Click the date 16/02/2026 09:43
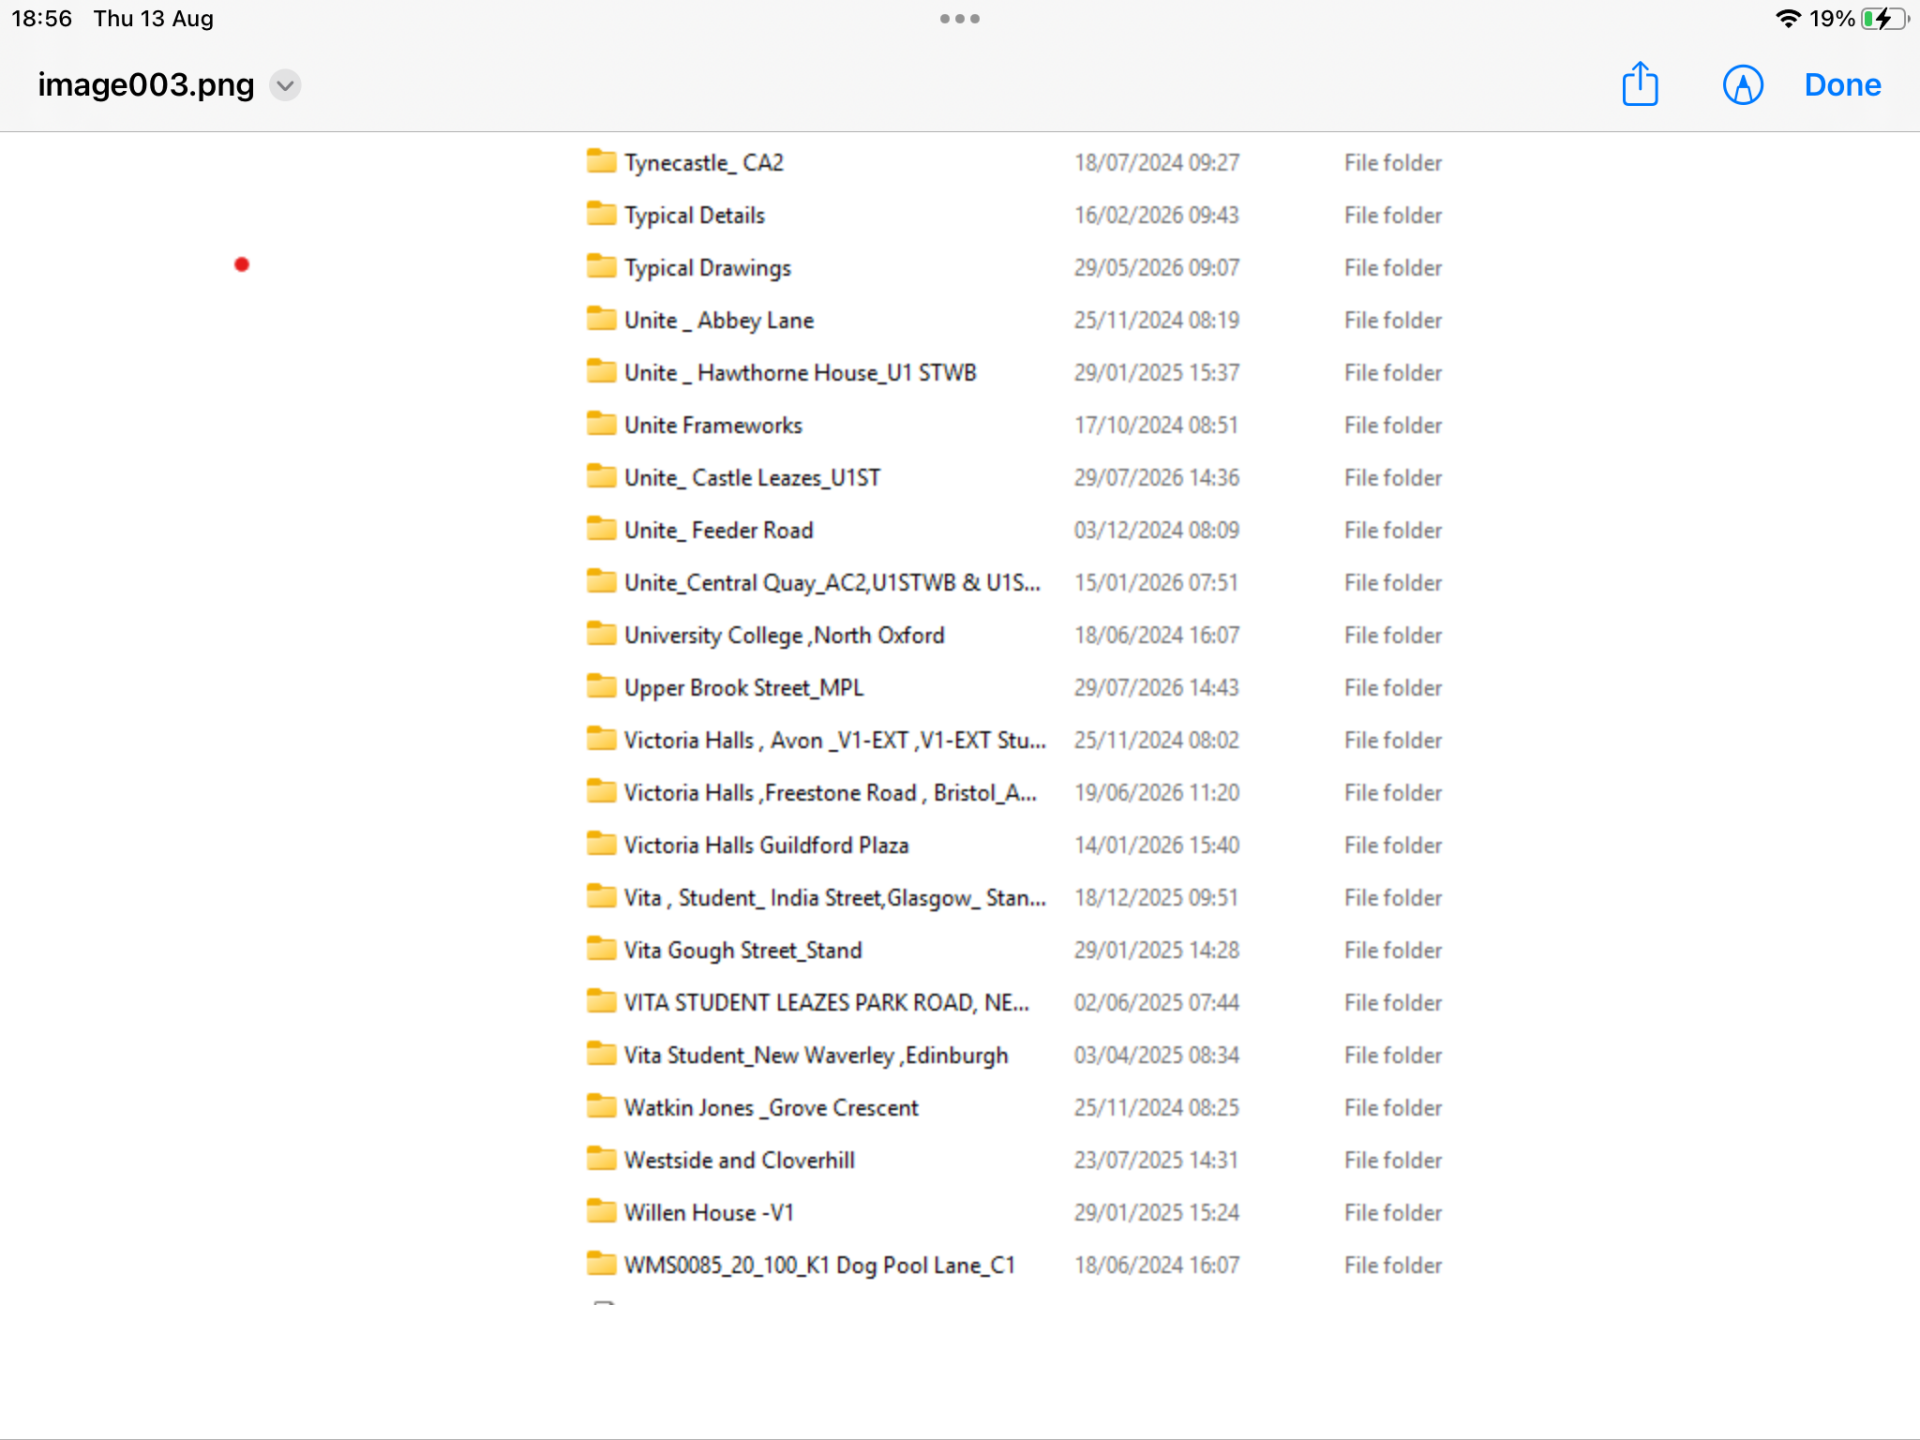The width and height of the screenshot is (1920, 1440). [1157, 215]
